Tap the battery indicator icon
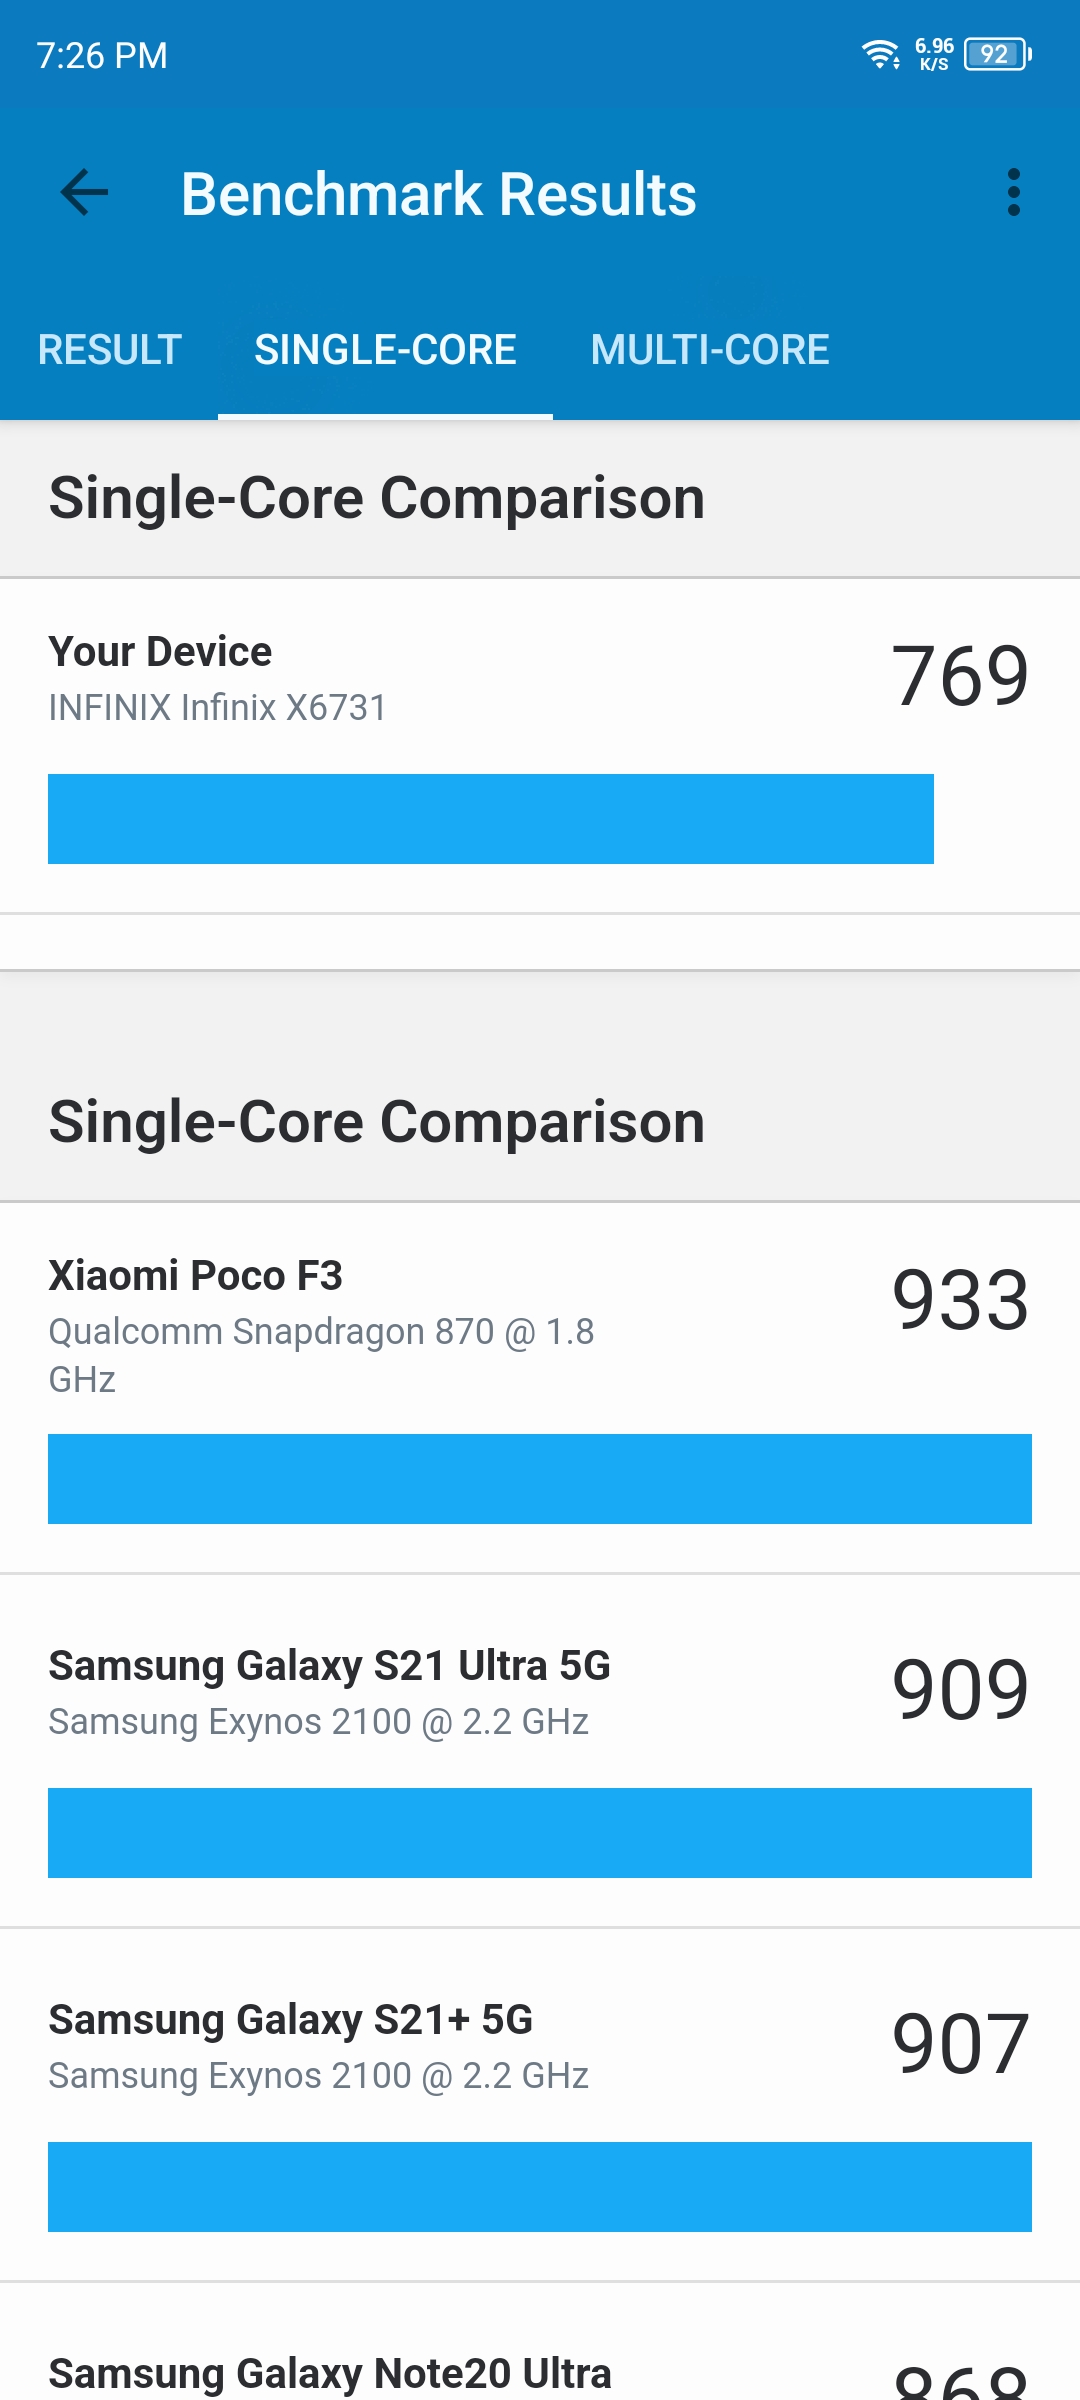 pyautogui.click(x=997, y=54)
